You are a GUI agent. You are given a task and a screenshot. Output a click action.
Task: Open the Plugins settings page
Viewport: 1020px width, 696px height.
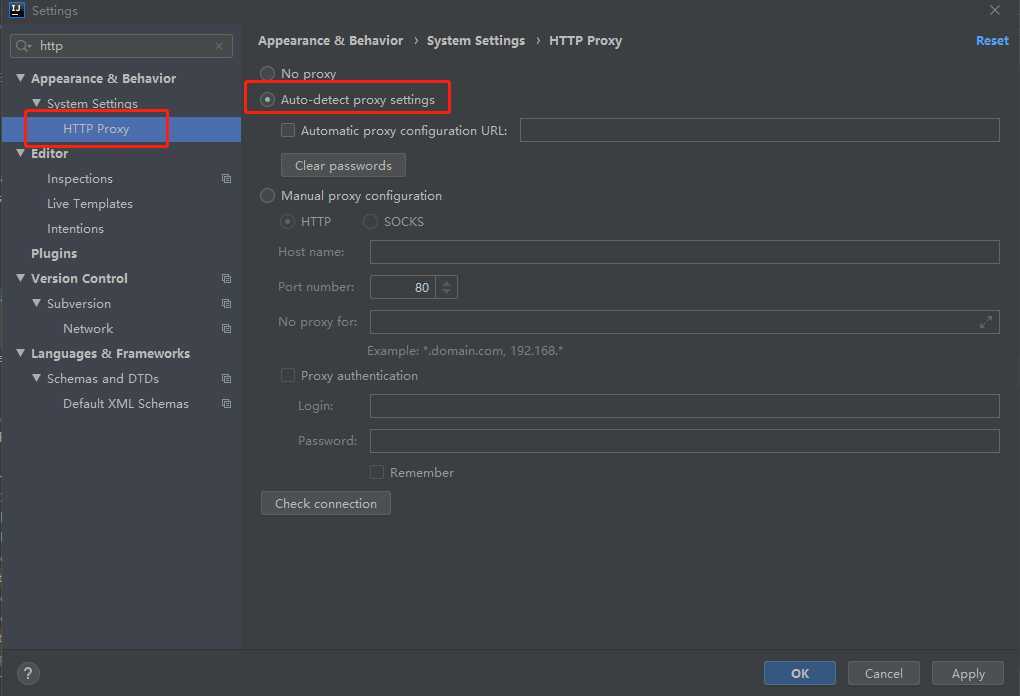(54, 254)
